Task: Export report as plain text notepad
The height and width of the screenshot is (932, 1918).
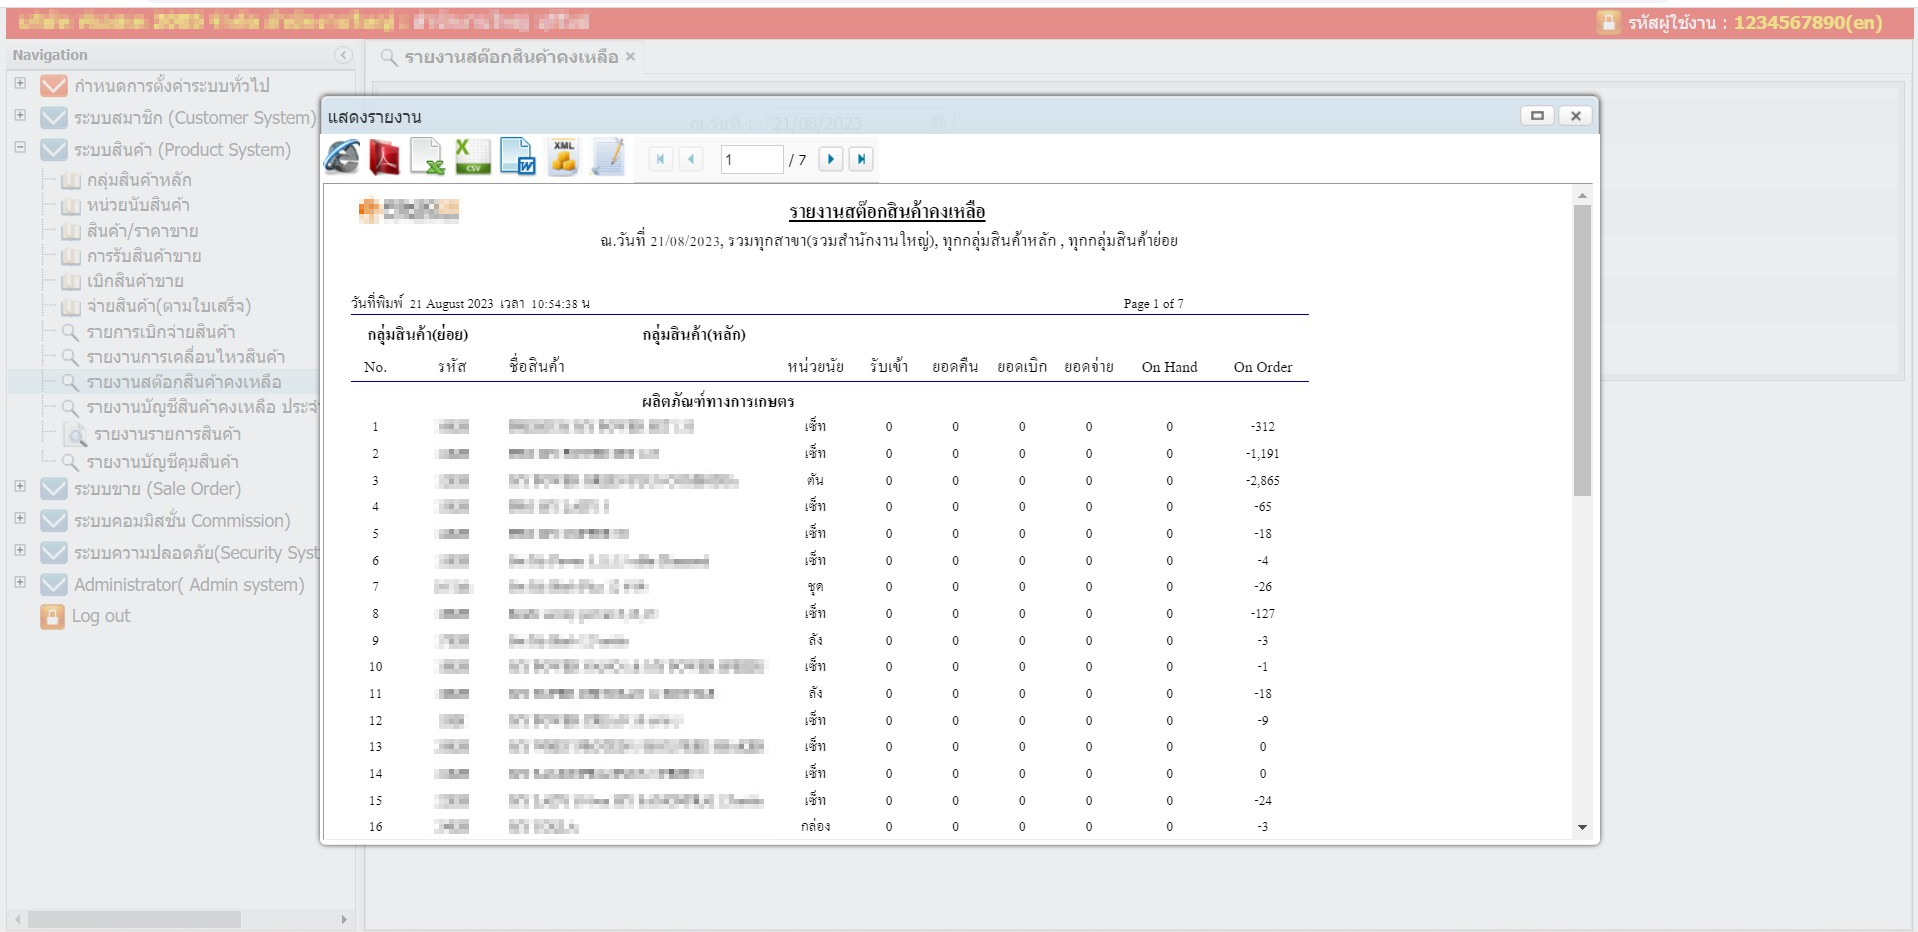Action: click(608, 158)
